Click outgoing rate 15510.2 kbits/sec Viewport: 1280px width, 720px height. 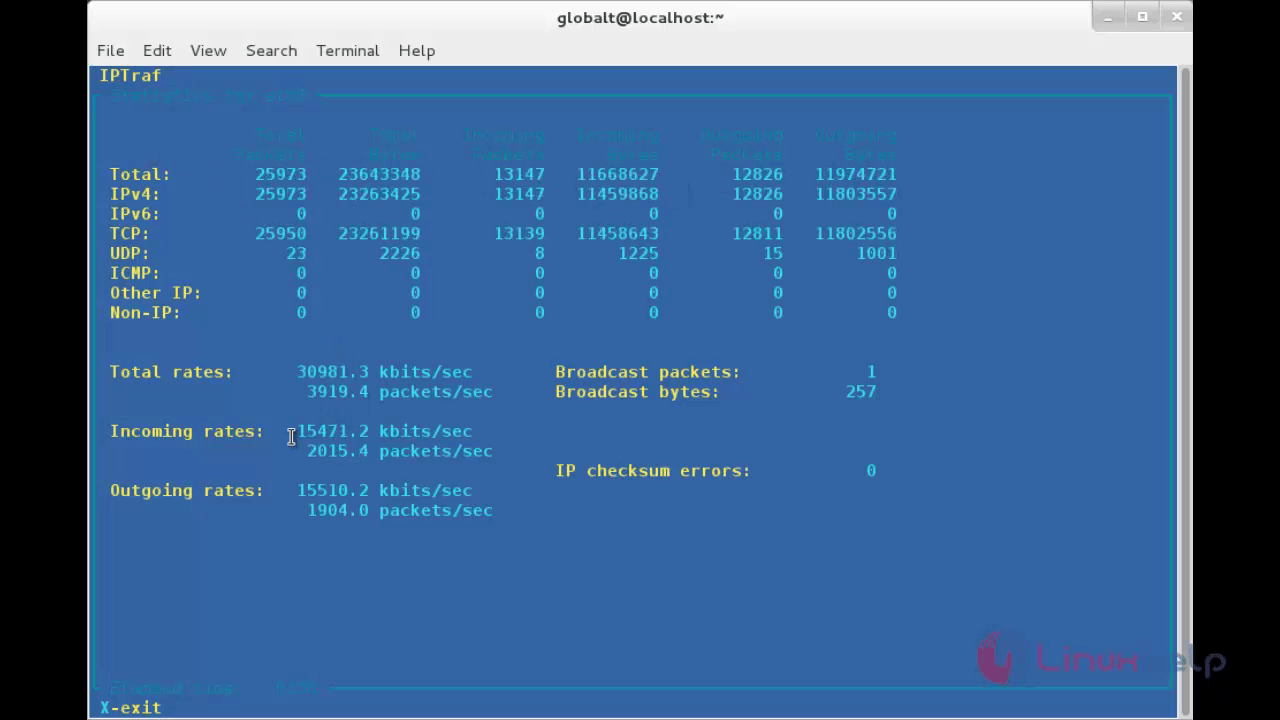pyautogui.click(x=384, y=490)
